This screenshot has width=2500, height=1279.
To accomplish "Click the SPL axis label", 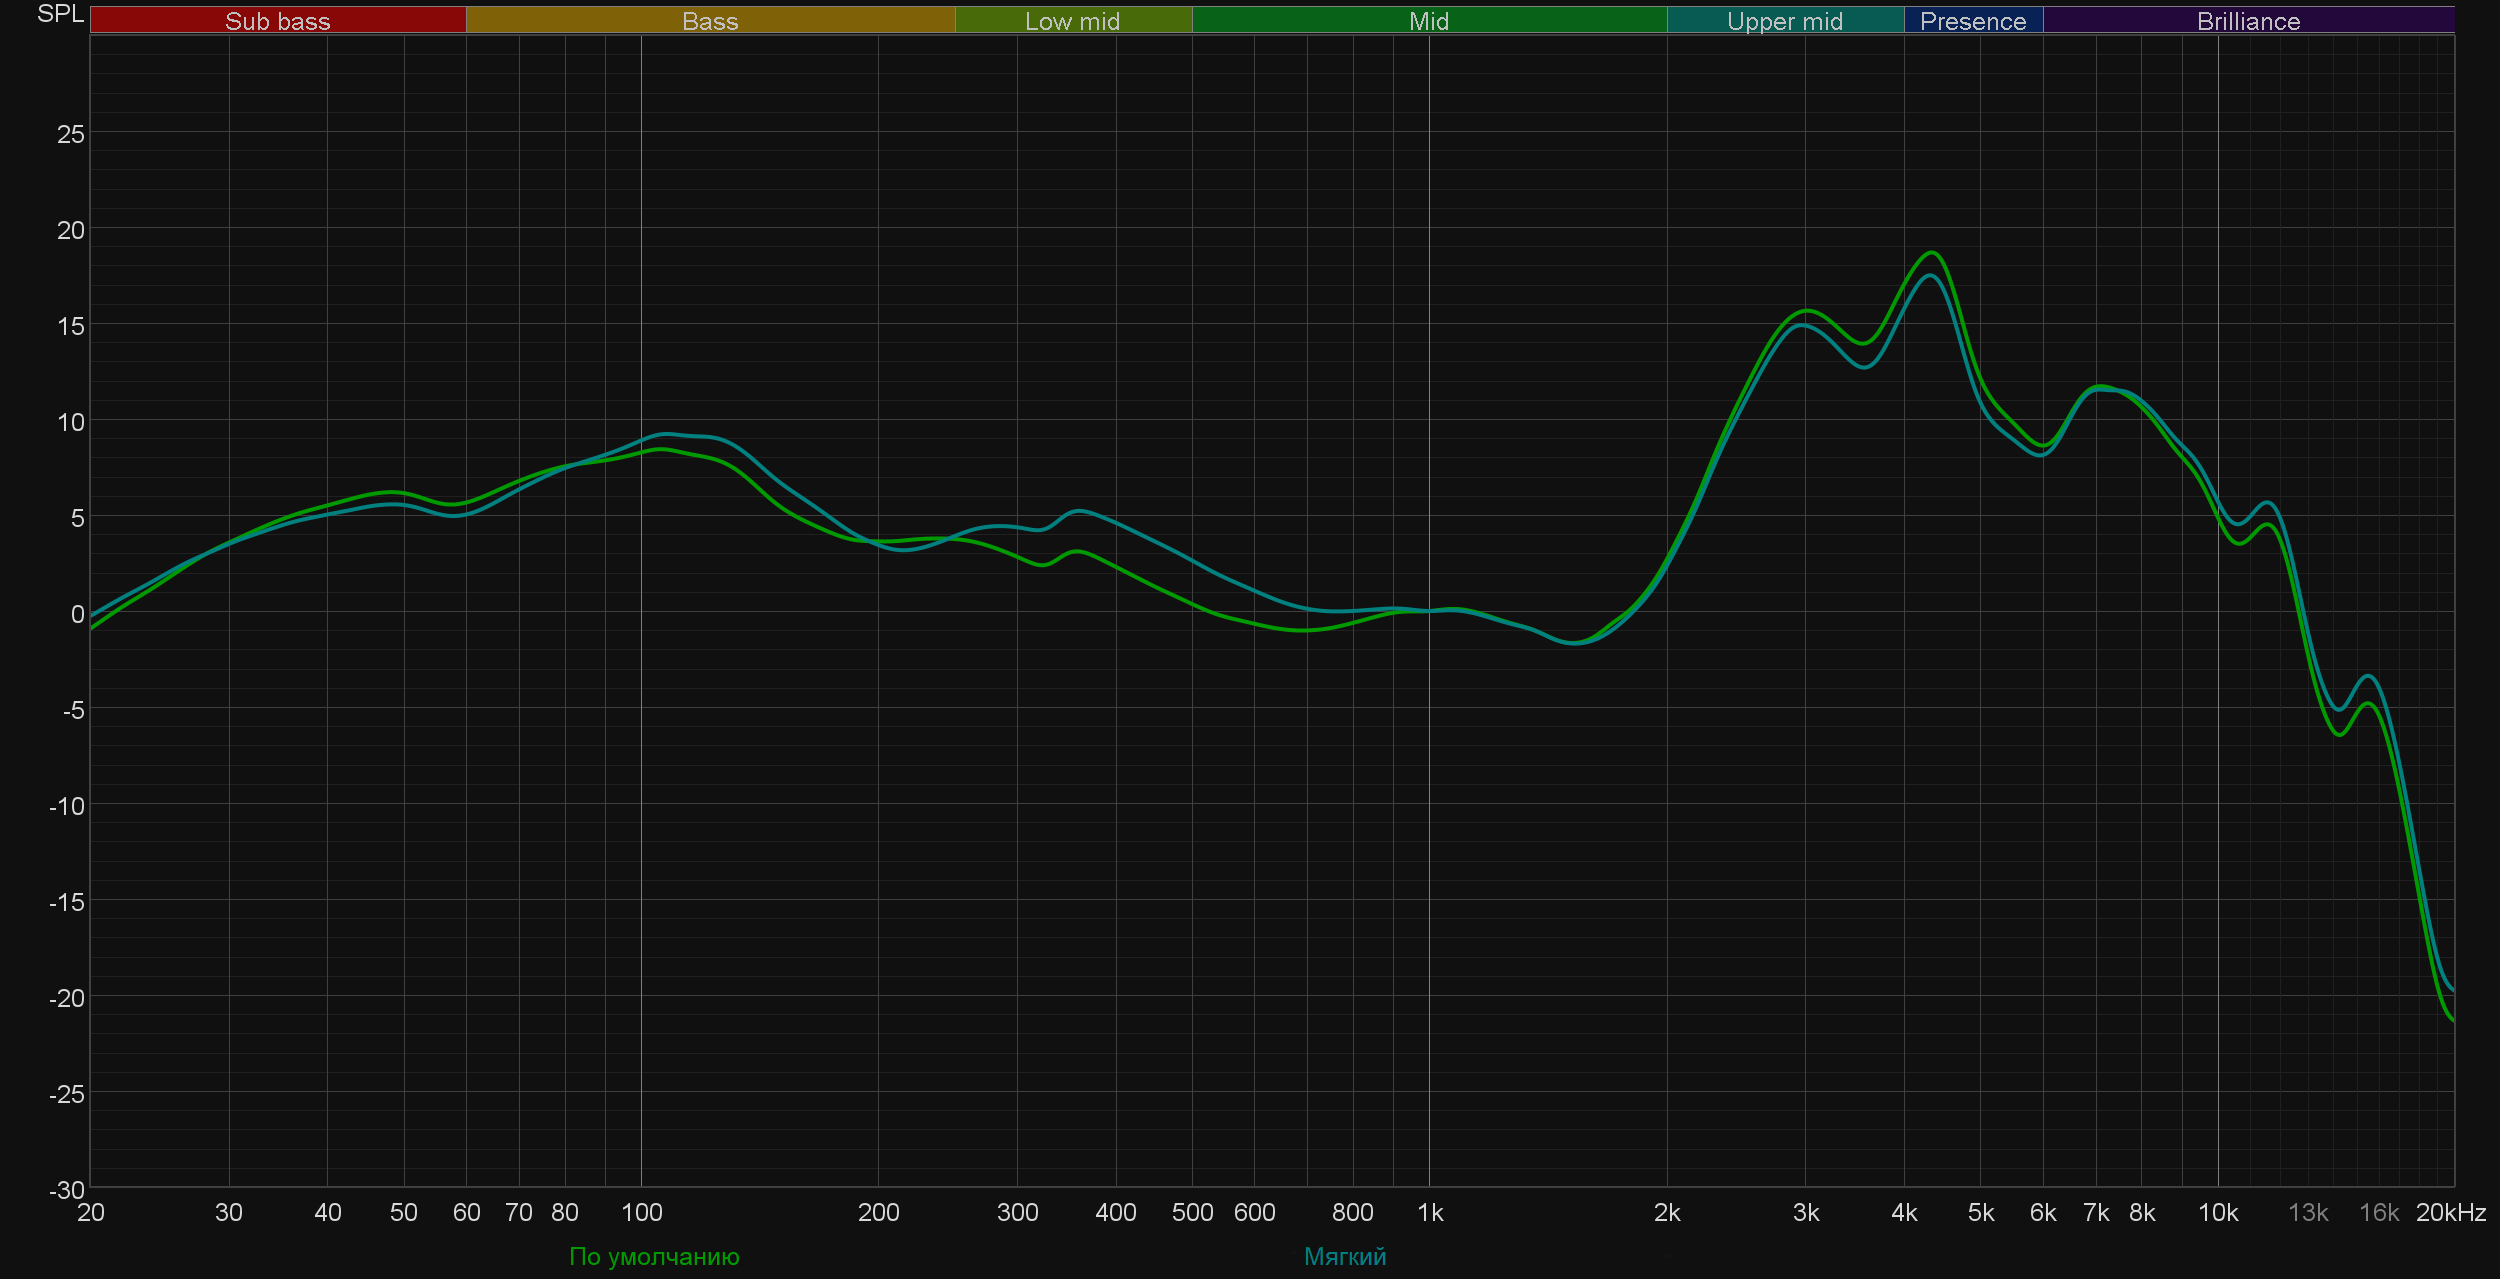I will click(60, 14).
